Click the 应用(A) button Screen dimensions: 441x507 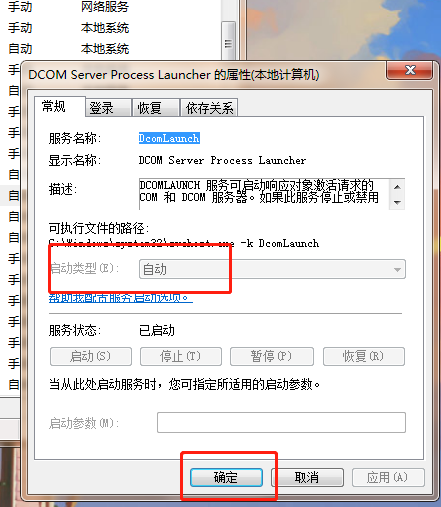click(x=388, y=477)
